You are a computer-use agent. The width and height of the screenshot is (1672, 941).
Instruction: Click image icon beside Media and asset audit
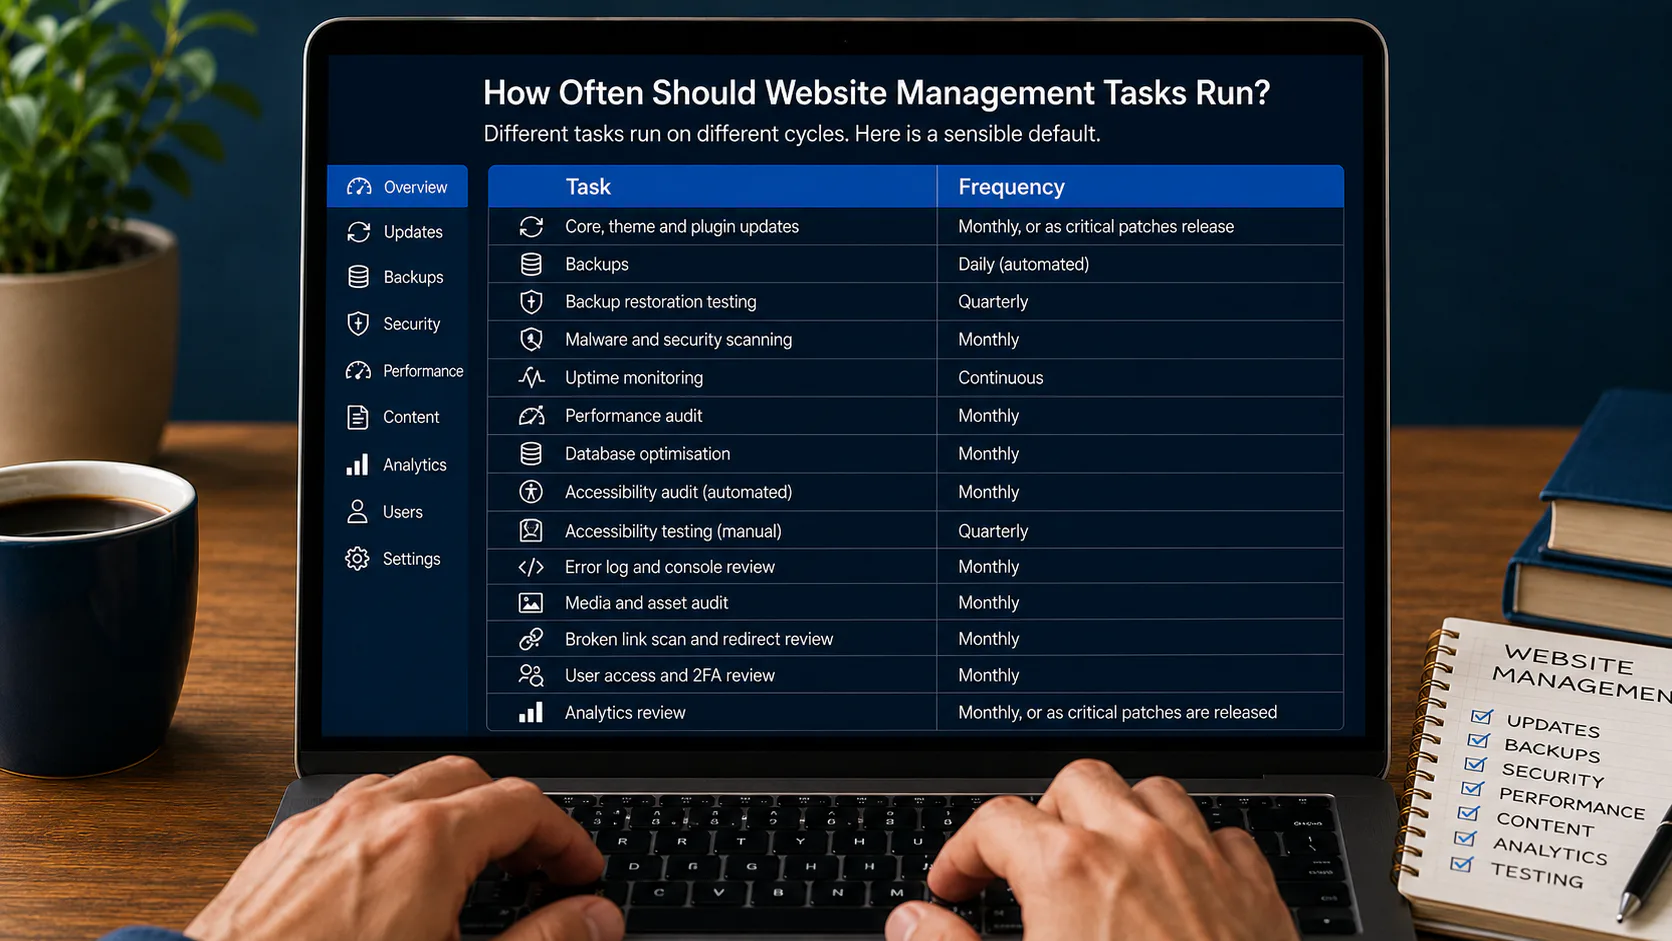coord(531,603)
